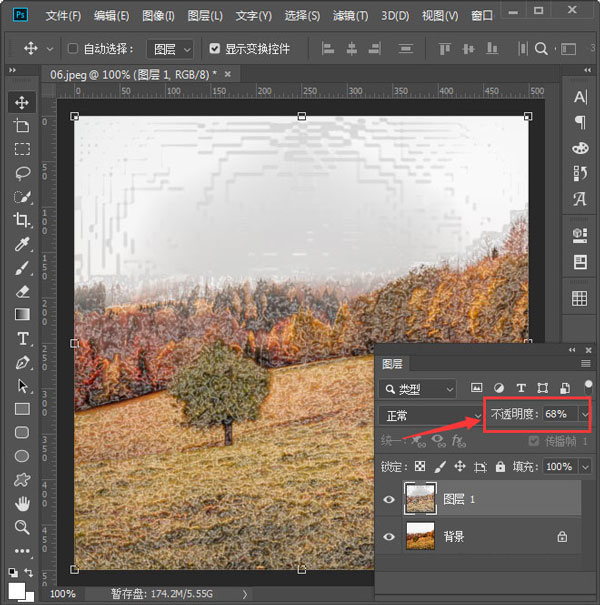Hide 图层 1 with its eye icon

[389, 499]
